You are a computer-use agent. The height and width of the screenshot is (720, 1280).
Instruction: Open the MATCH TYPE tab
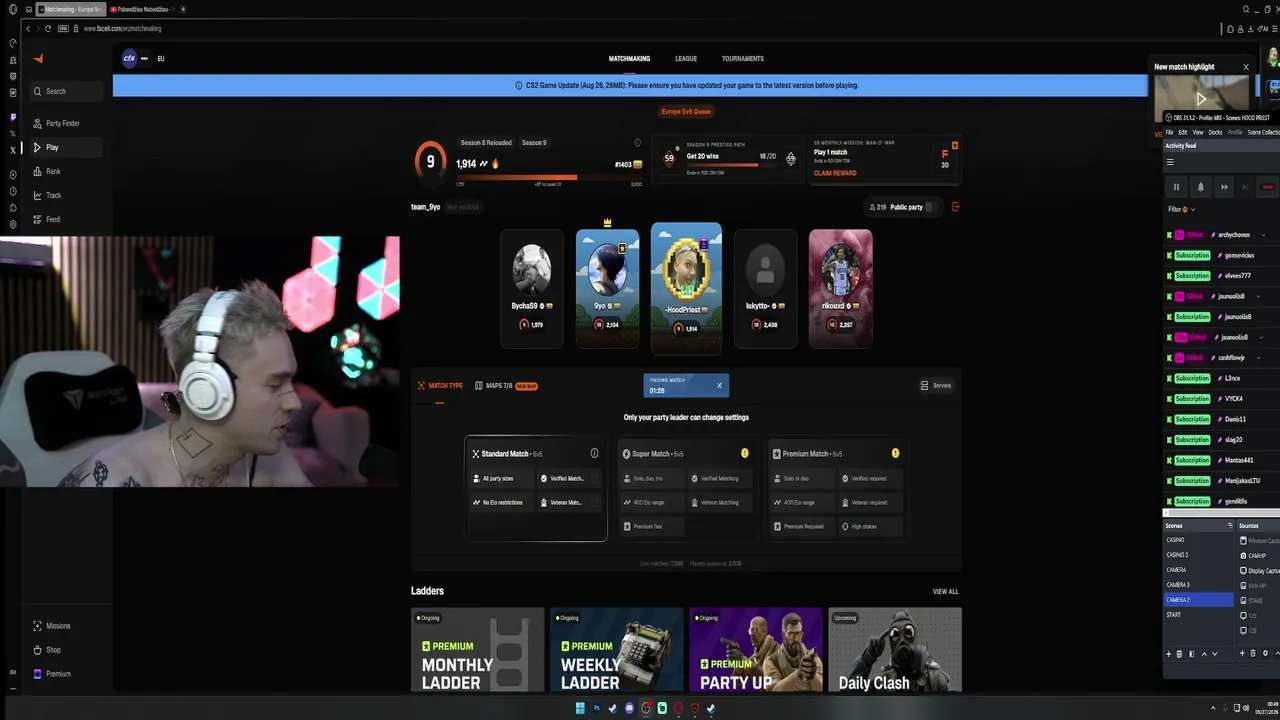pos(441,385)
